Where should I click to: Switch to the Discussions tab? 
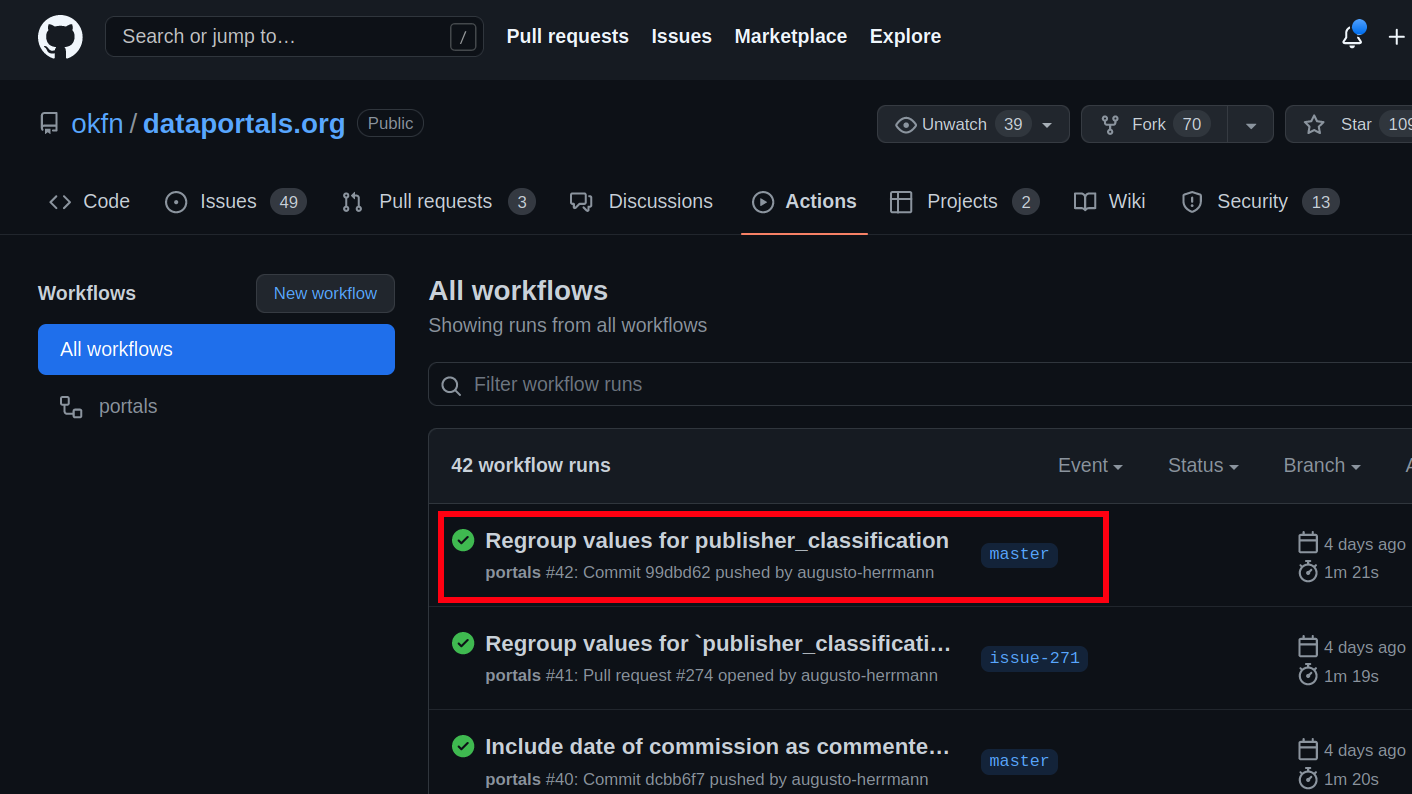click(659, 201)
